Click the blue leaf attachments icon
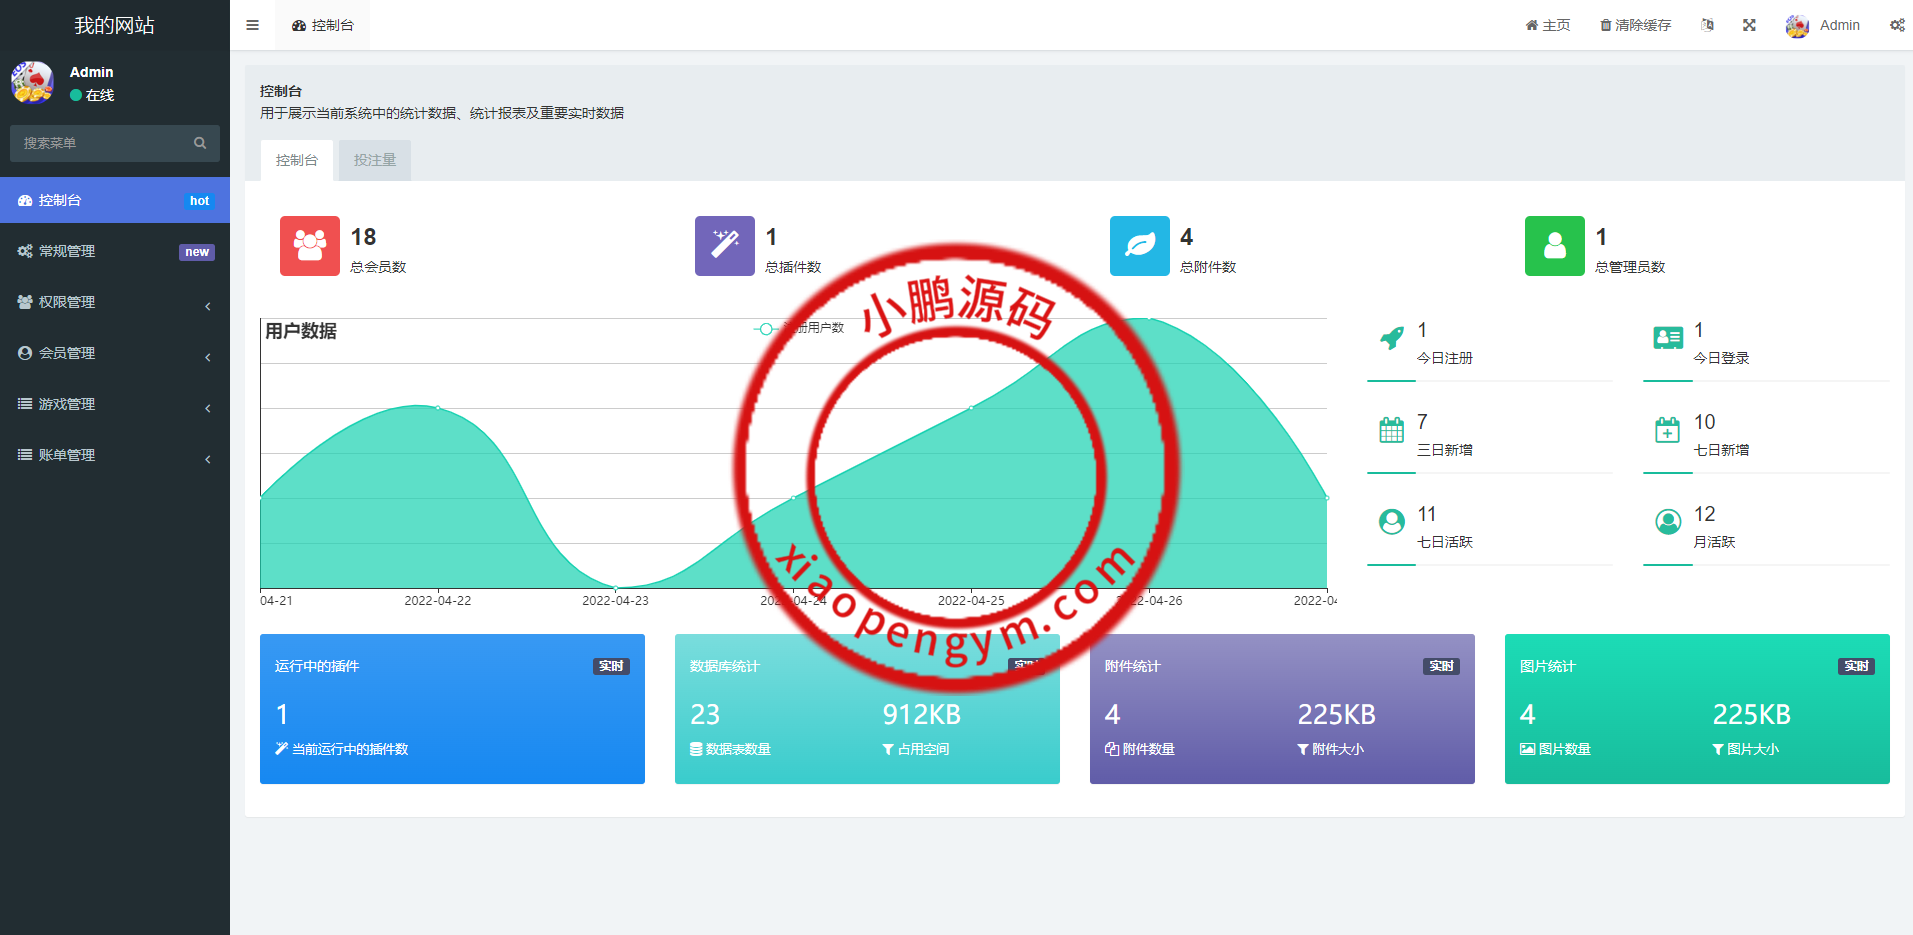 [1139, 246]
